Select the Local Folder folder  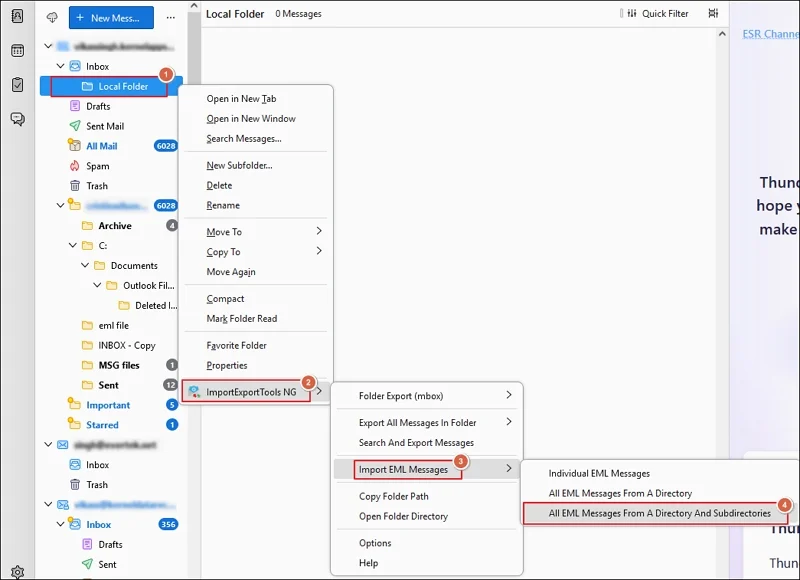tap(110, 87)
